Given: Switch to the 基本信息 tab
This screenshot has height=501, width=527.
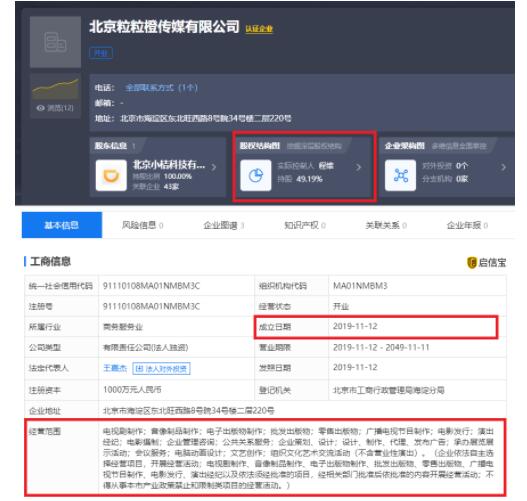Looking at the screenshot, I should point(62,225).
